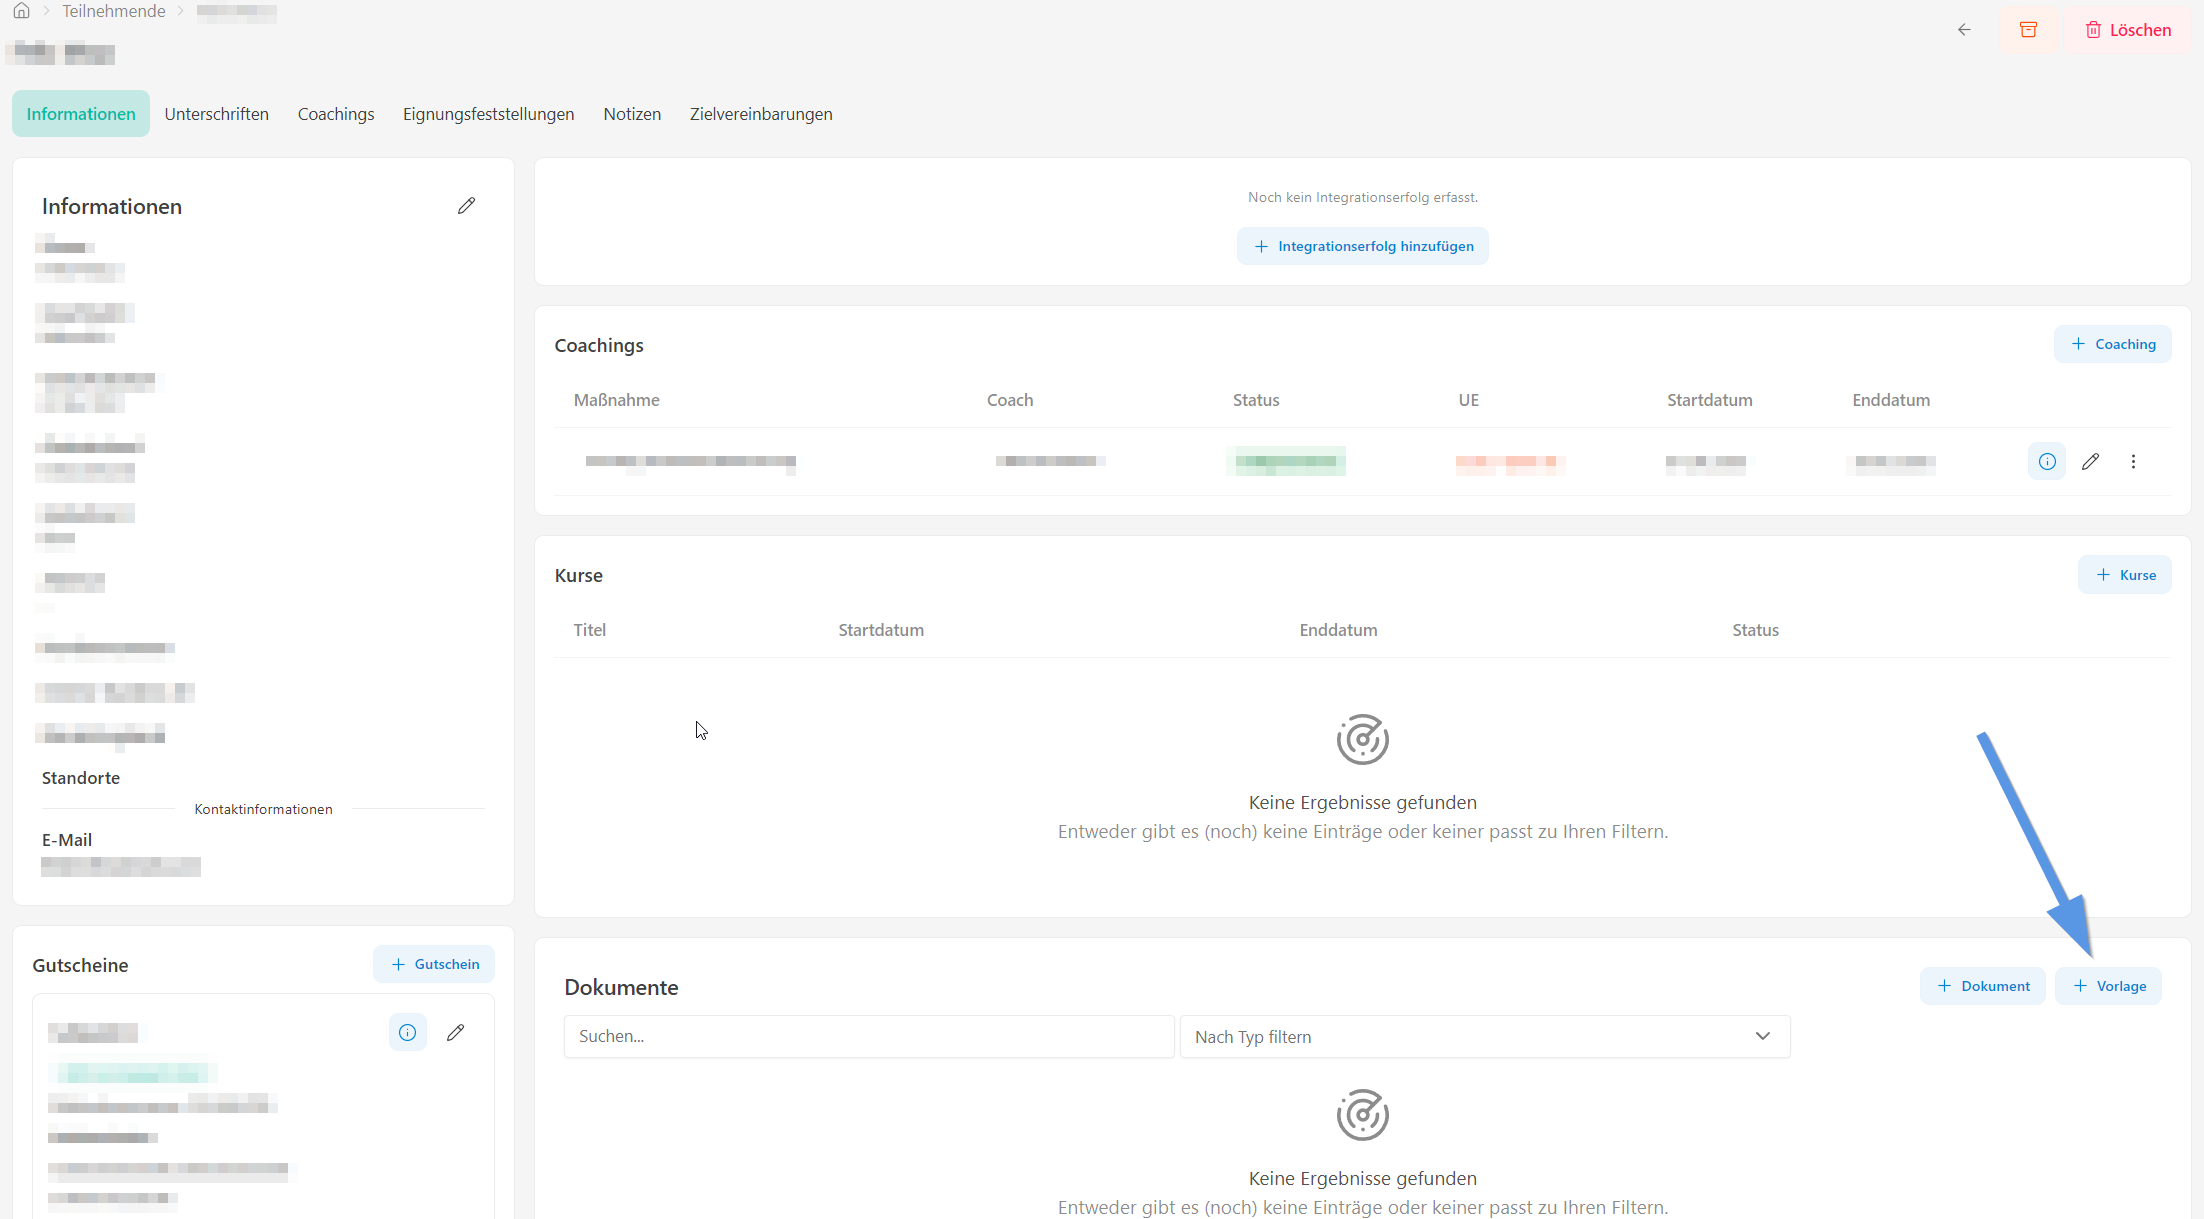Click the plus Dokument button
Viewport: 2204px width, 1219px height.
point(1983,986)
